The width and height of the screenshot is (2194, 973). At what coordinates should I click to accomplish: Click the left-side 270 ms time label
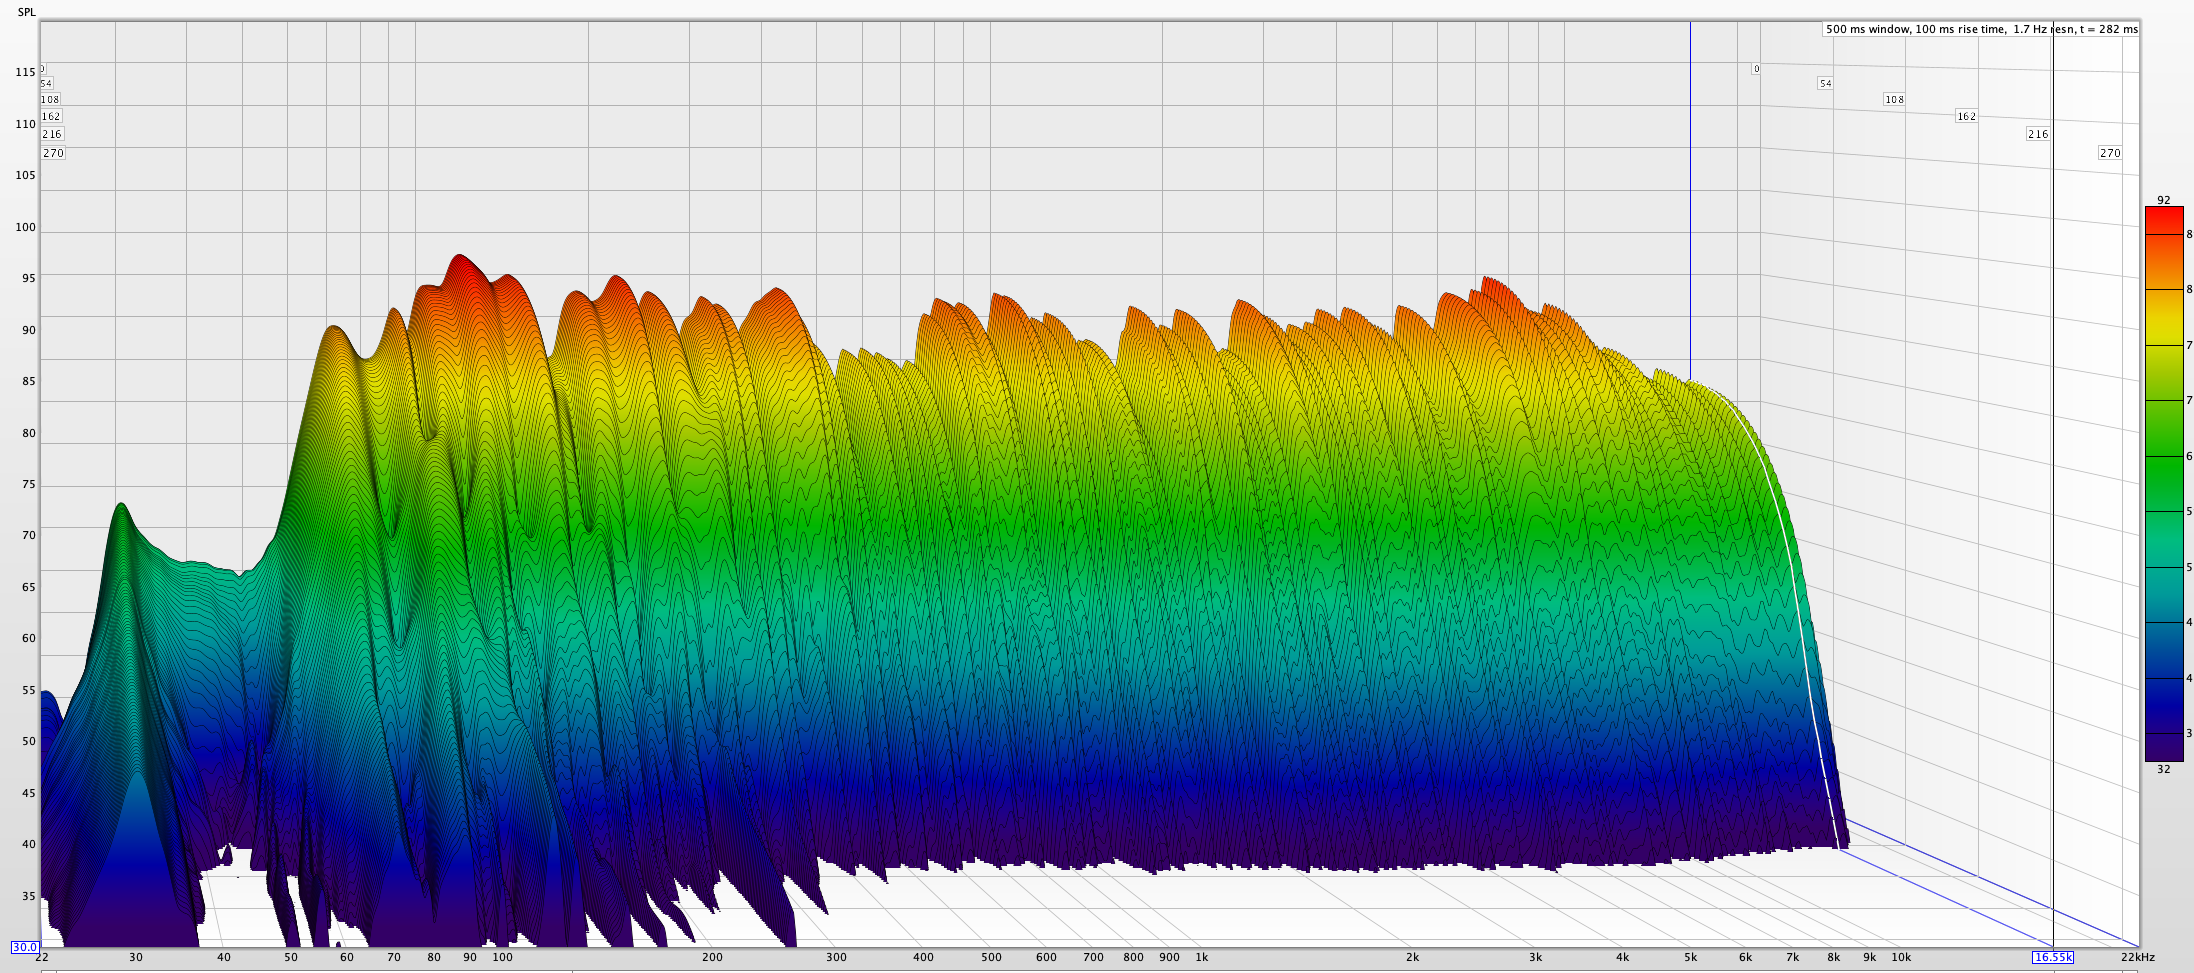53,153
